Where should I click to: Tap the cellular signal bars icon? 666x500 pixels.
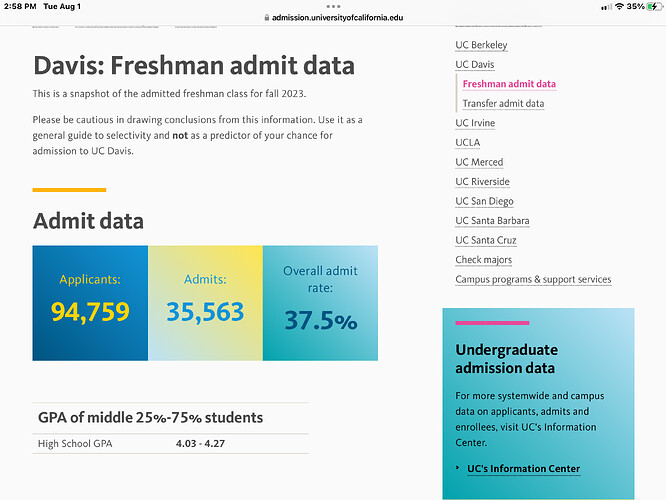tap(605, 6)
